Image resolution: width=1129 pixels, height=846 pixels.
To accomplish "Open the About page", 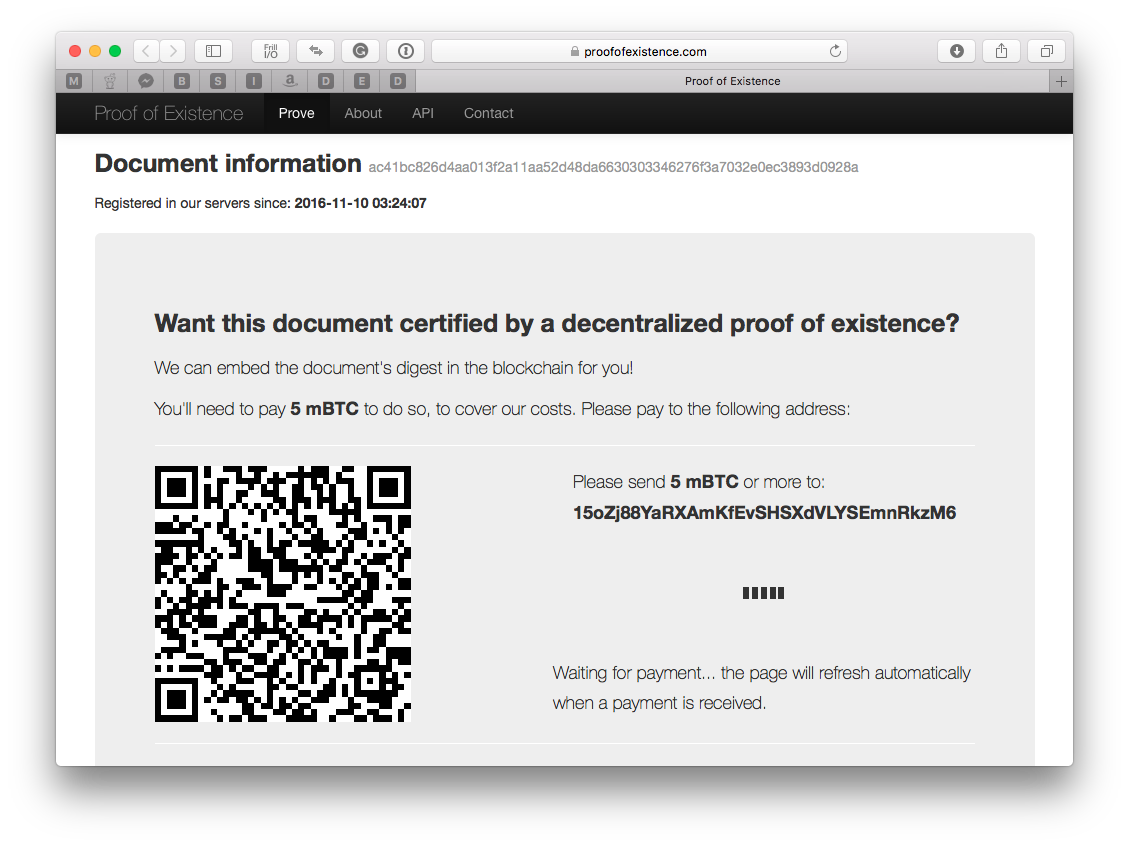I will [x=363, y=113].
